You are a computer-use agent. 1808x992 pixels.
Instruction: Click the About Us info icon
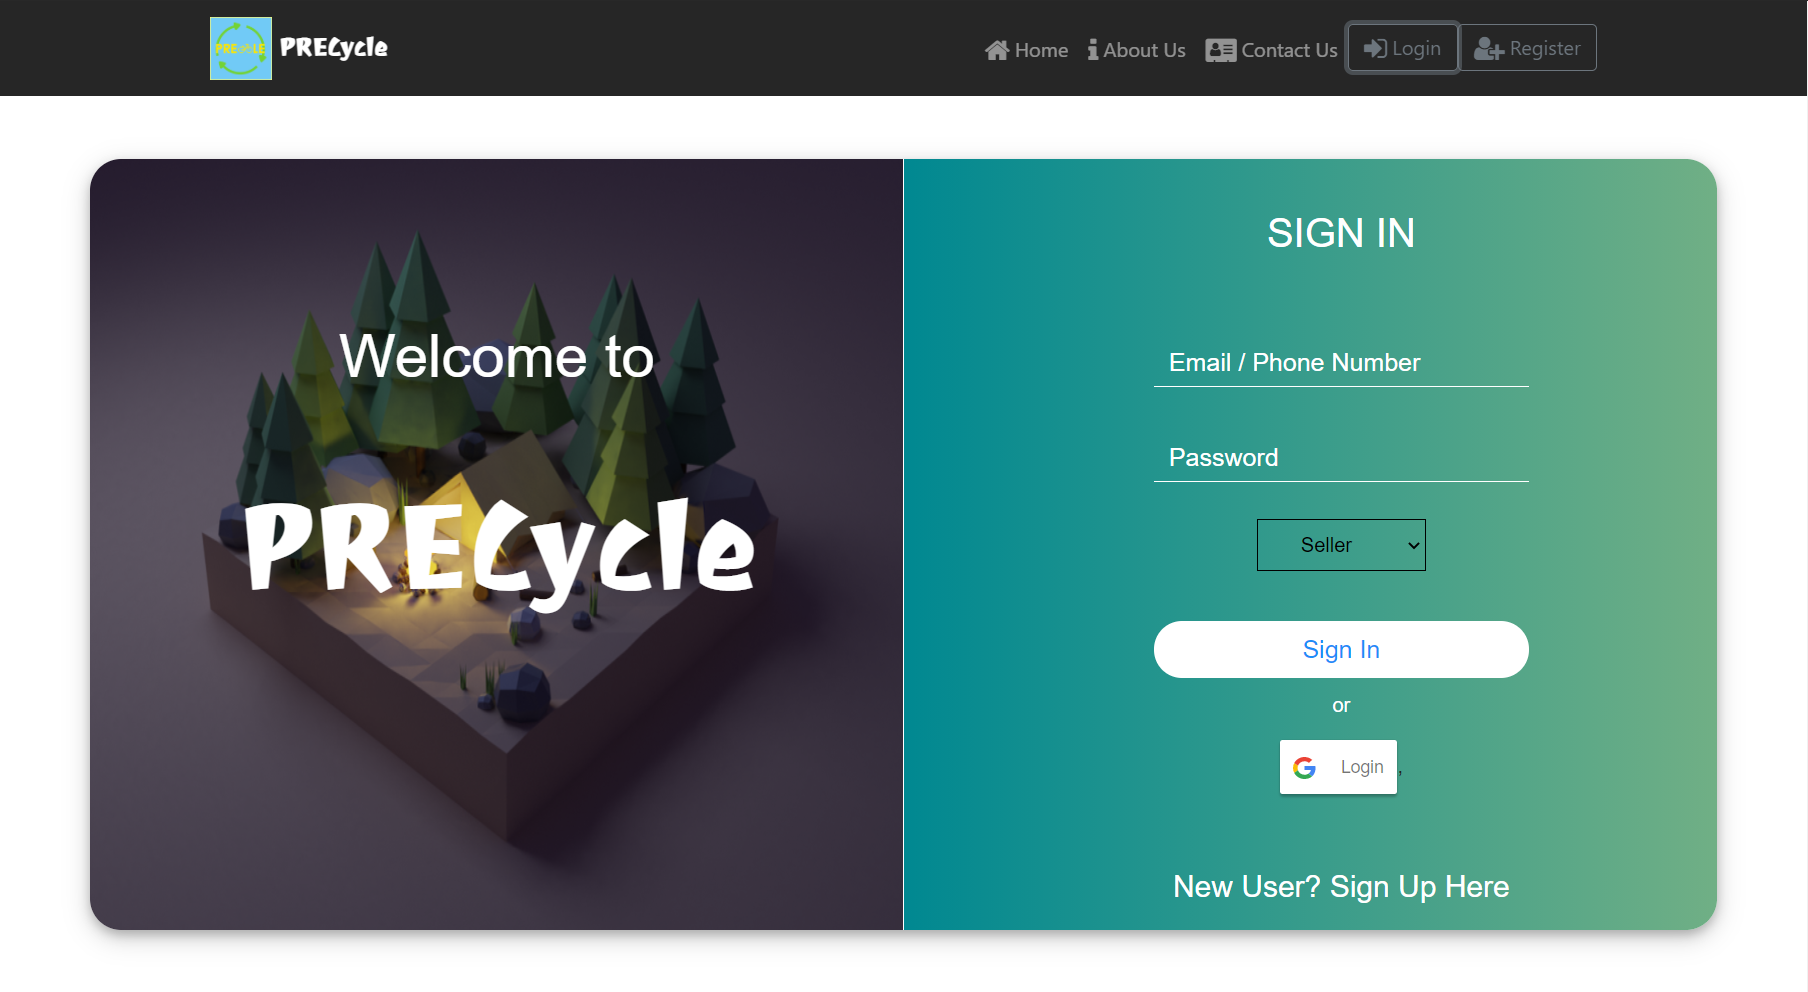(1093, 50)
